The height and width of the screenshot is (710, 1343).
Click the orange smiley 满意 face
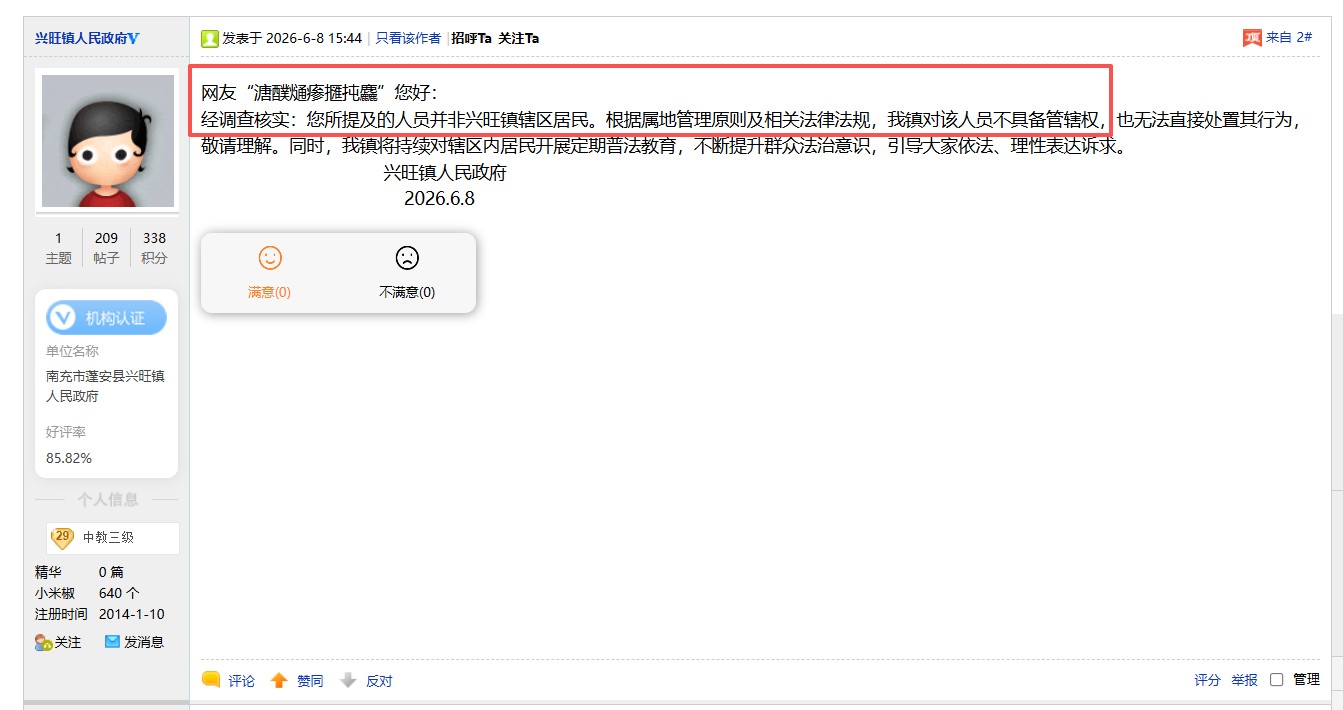coord(270,258)
